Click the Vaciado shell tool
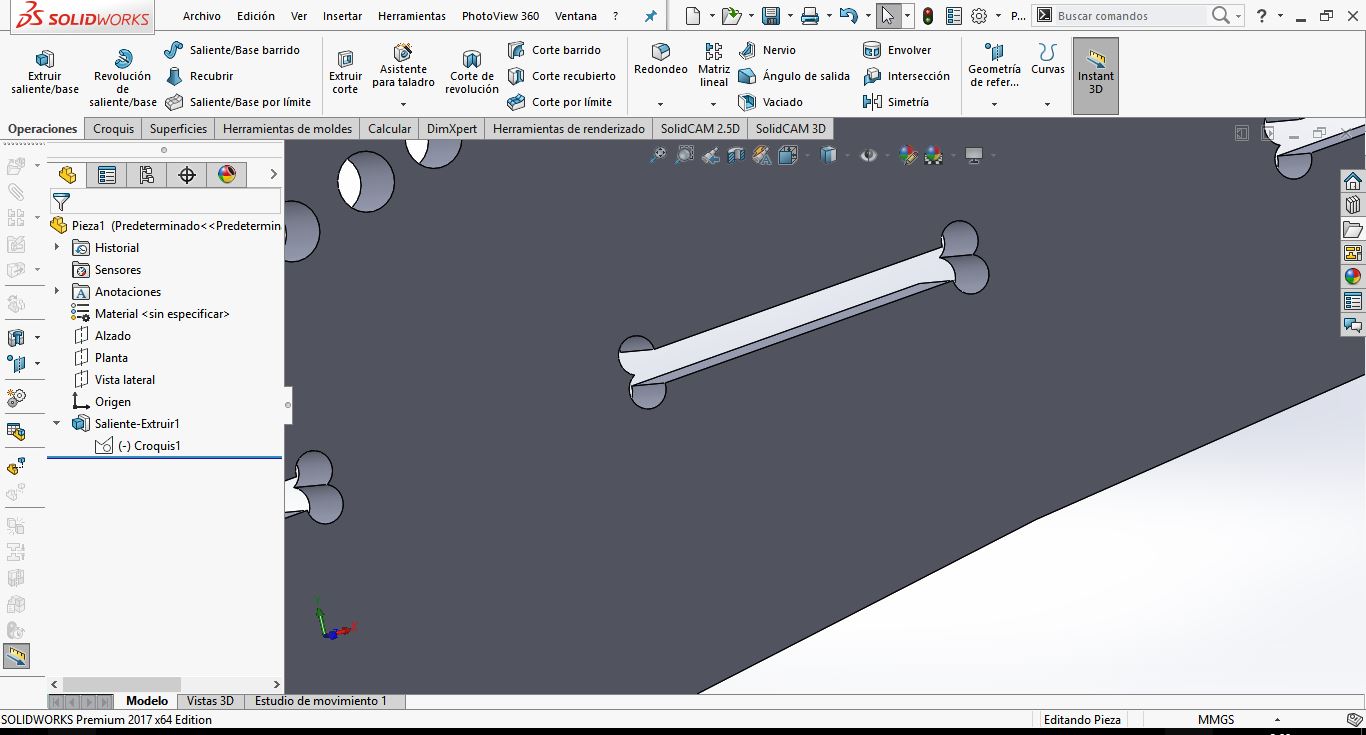 (x=770, y=102)
